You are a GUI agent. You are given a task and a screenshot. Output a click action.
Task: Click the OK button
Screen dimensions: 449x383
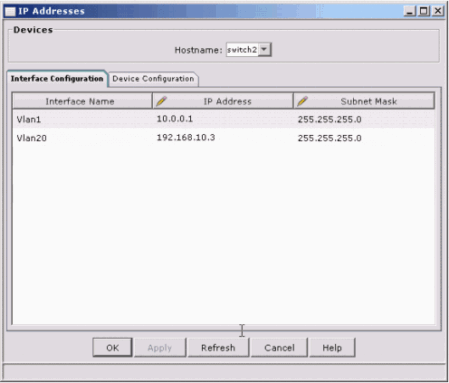[113, 348]
